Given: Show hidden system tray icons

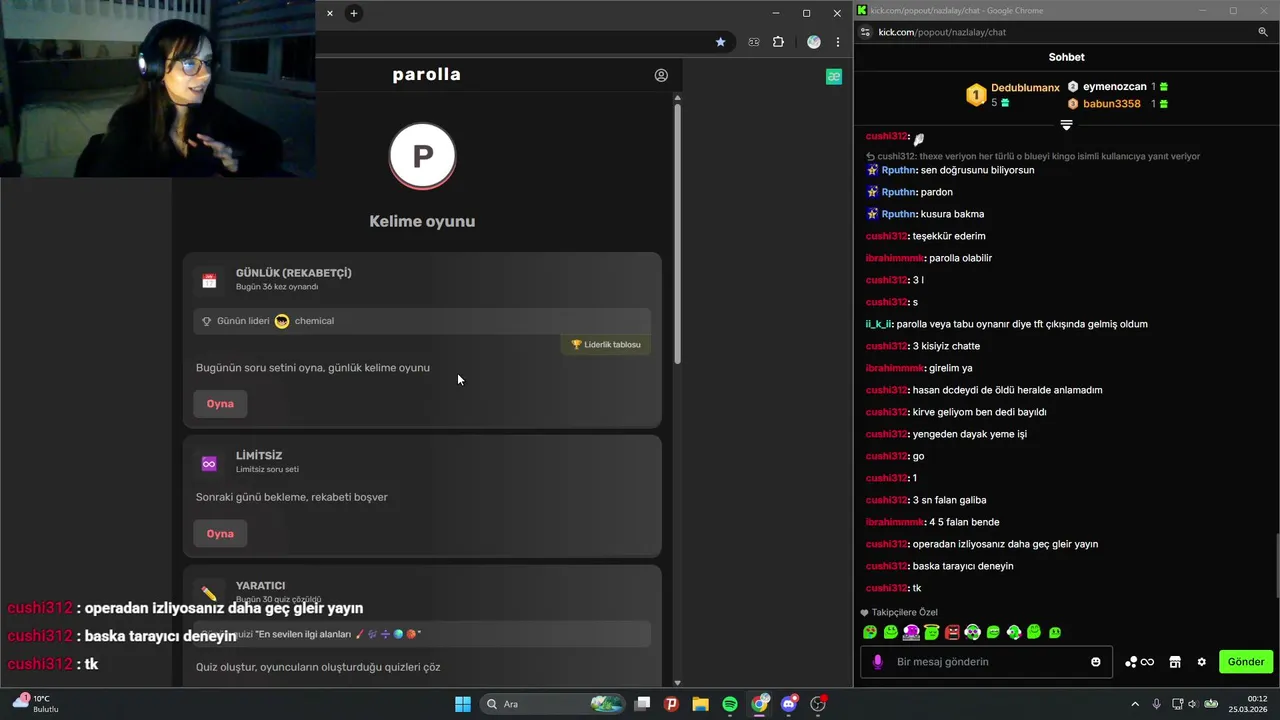Looking at the screenshot, I should (x=1135, y=704).
